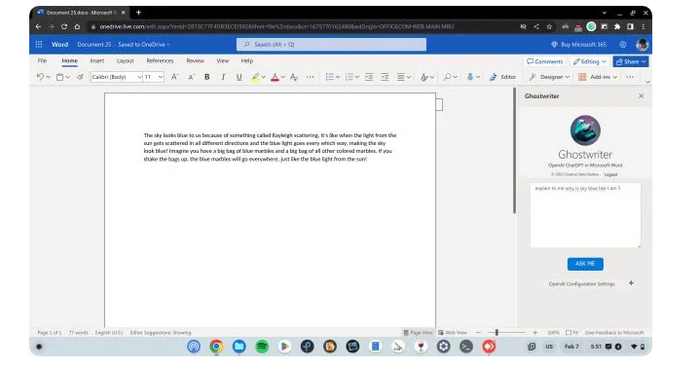This screenshot has width=700, height=367.
Task: Switch to the Insert ribbon tab
Action: click(97, 61)
